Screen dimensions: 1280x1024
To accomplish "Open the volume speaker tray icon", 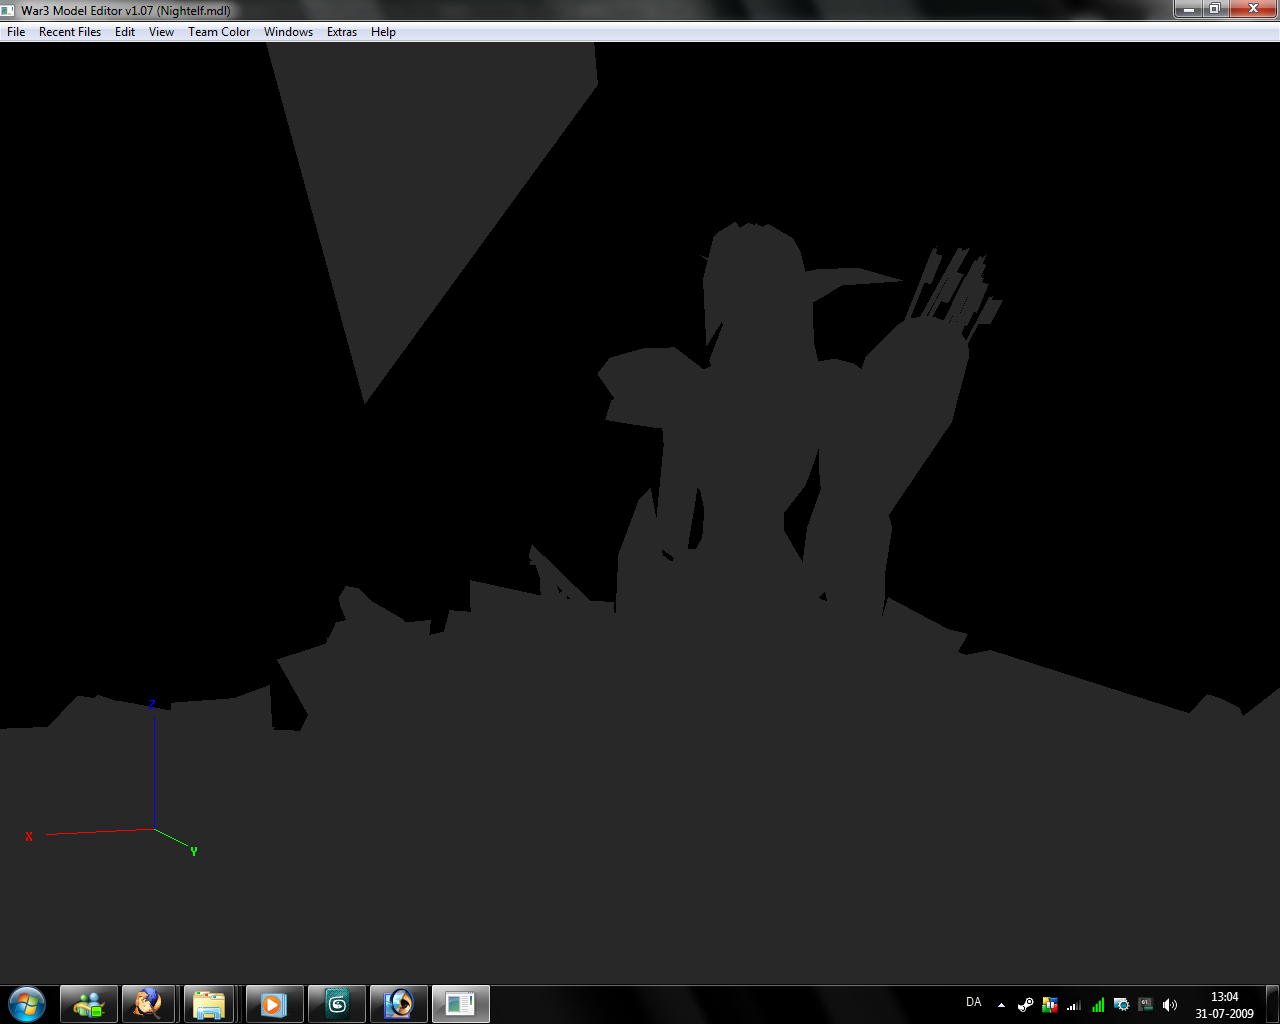I will click(1170, 1005).
